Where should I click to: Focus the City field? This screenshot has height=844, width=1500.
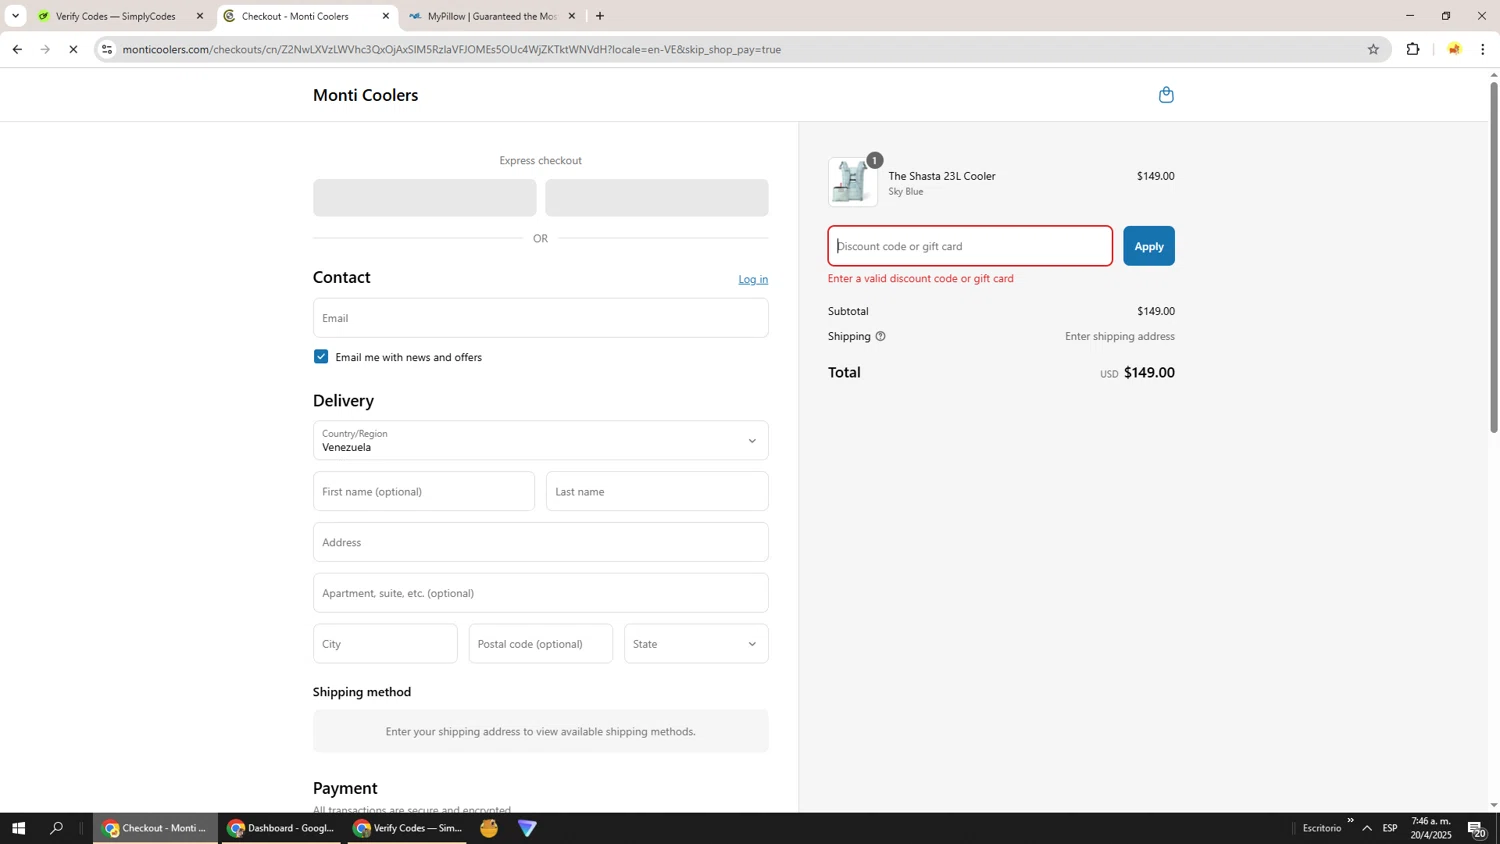tap(385, 644)
